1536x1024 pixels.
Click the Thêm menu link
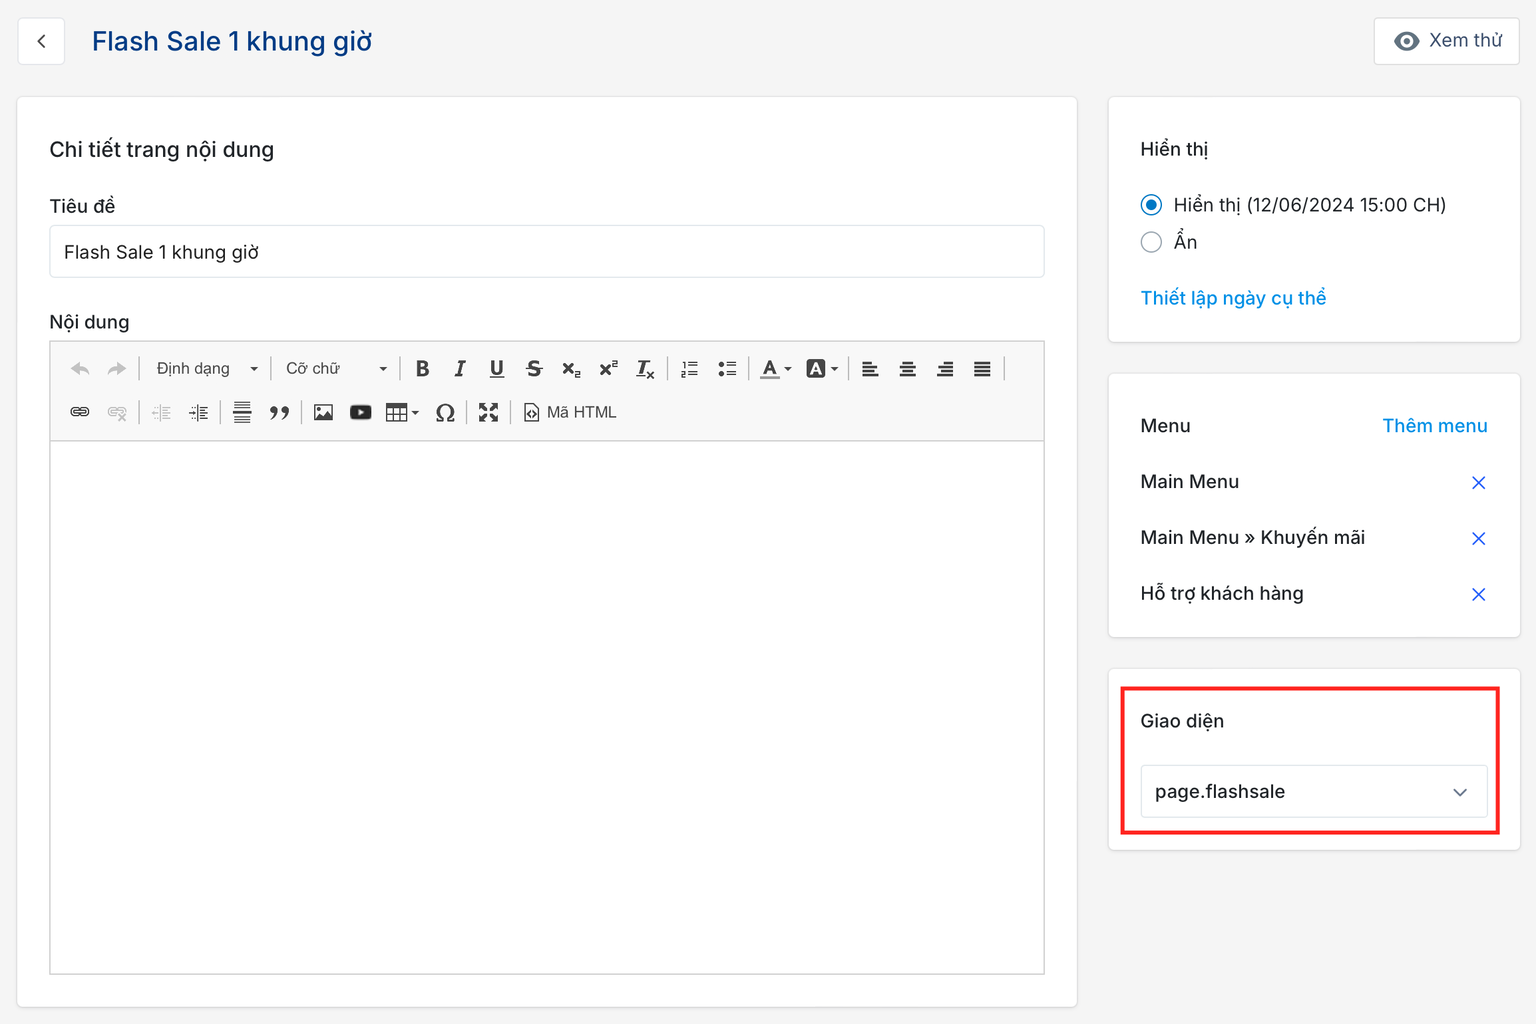pyautogui.click(x=1434, y=426)
